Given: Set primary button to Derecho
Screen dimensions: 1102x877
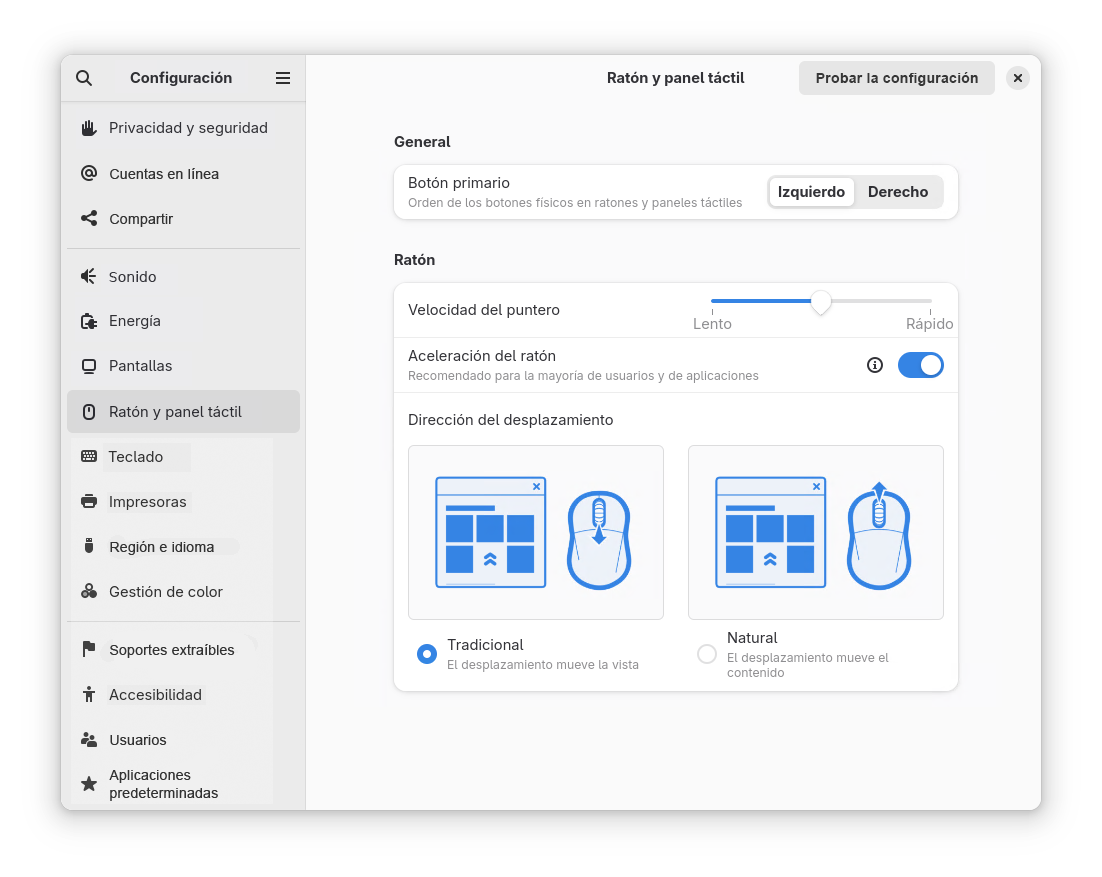Looking at the screenshot, I should 897,191.
